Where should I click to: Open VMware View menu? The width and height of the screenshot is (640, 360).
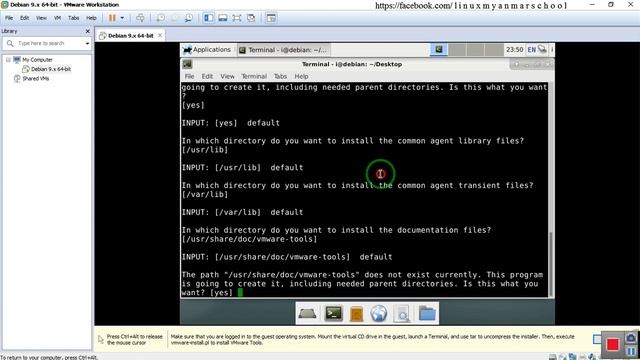point(41,18)
